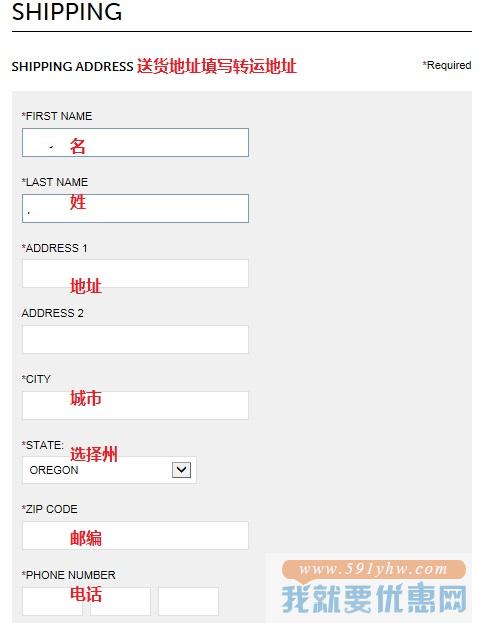Select the Zip Code input field

(x=135, y=536)
